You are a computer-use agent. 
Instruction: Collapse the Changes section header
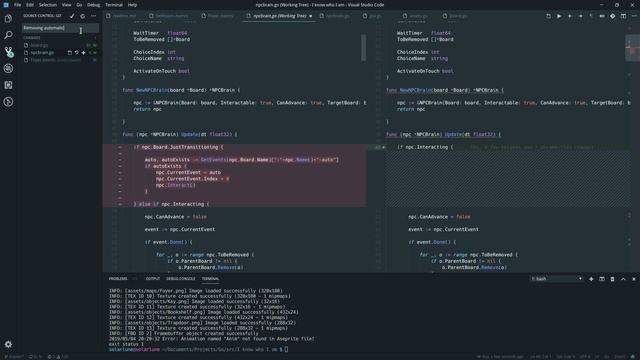tap(60, 38)
